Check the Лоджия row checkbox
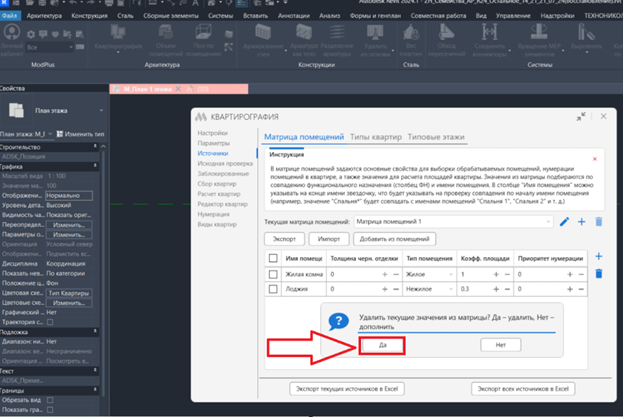This screenshot has height=417, width=623. point(273,289)
